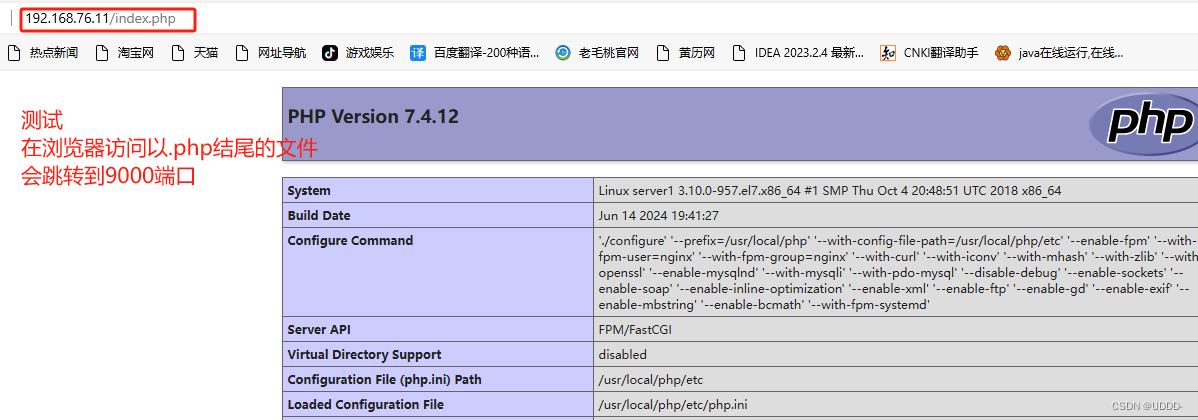Image resolution: width=1198 pixels, height=420 pixels.
Task: Click the PHP Version 7.4.12 heading
Action: 373,117
